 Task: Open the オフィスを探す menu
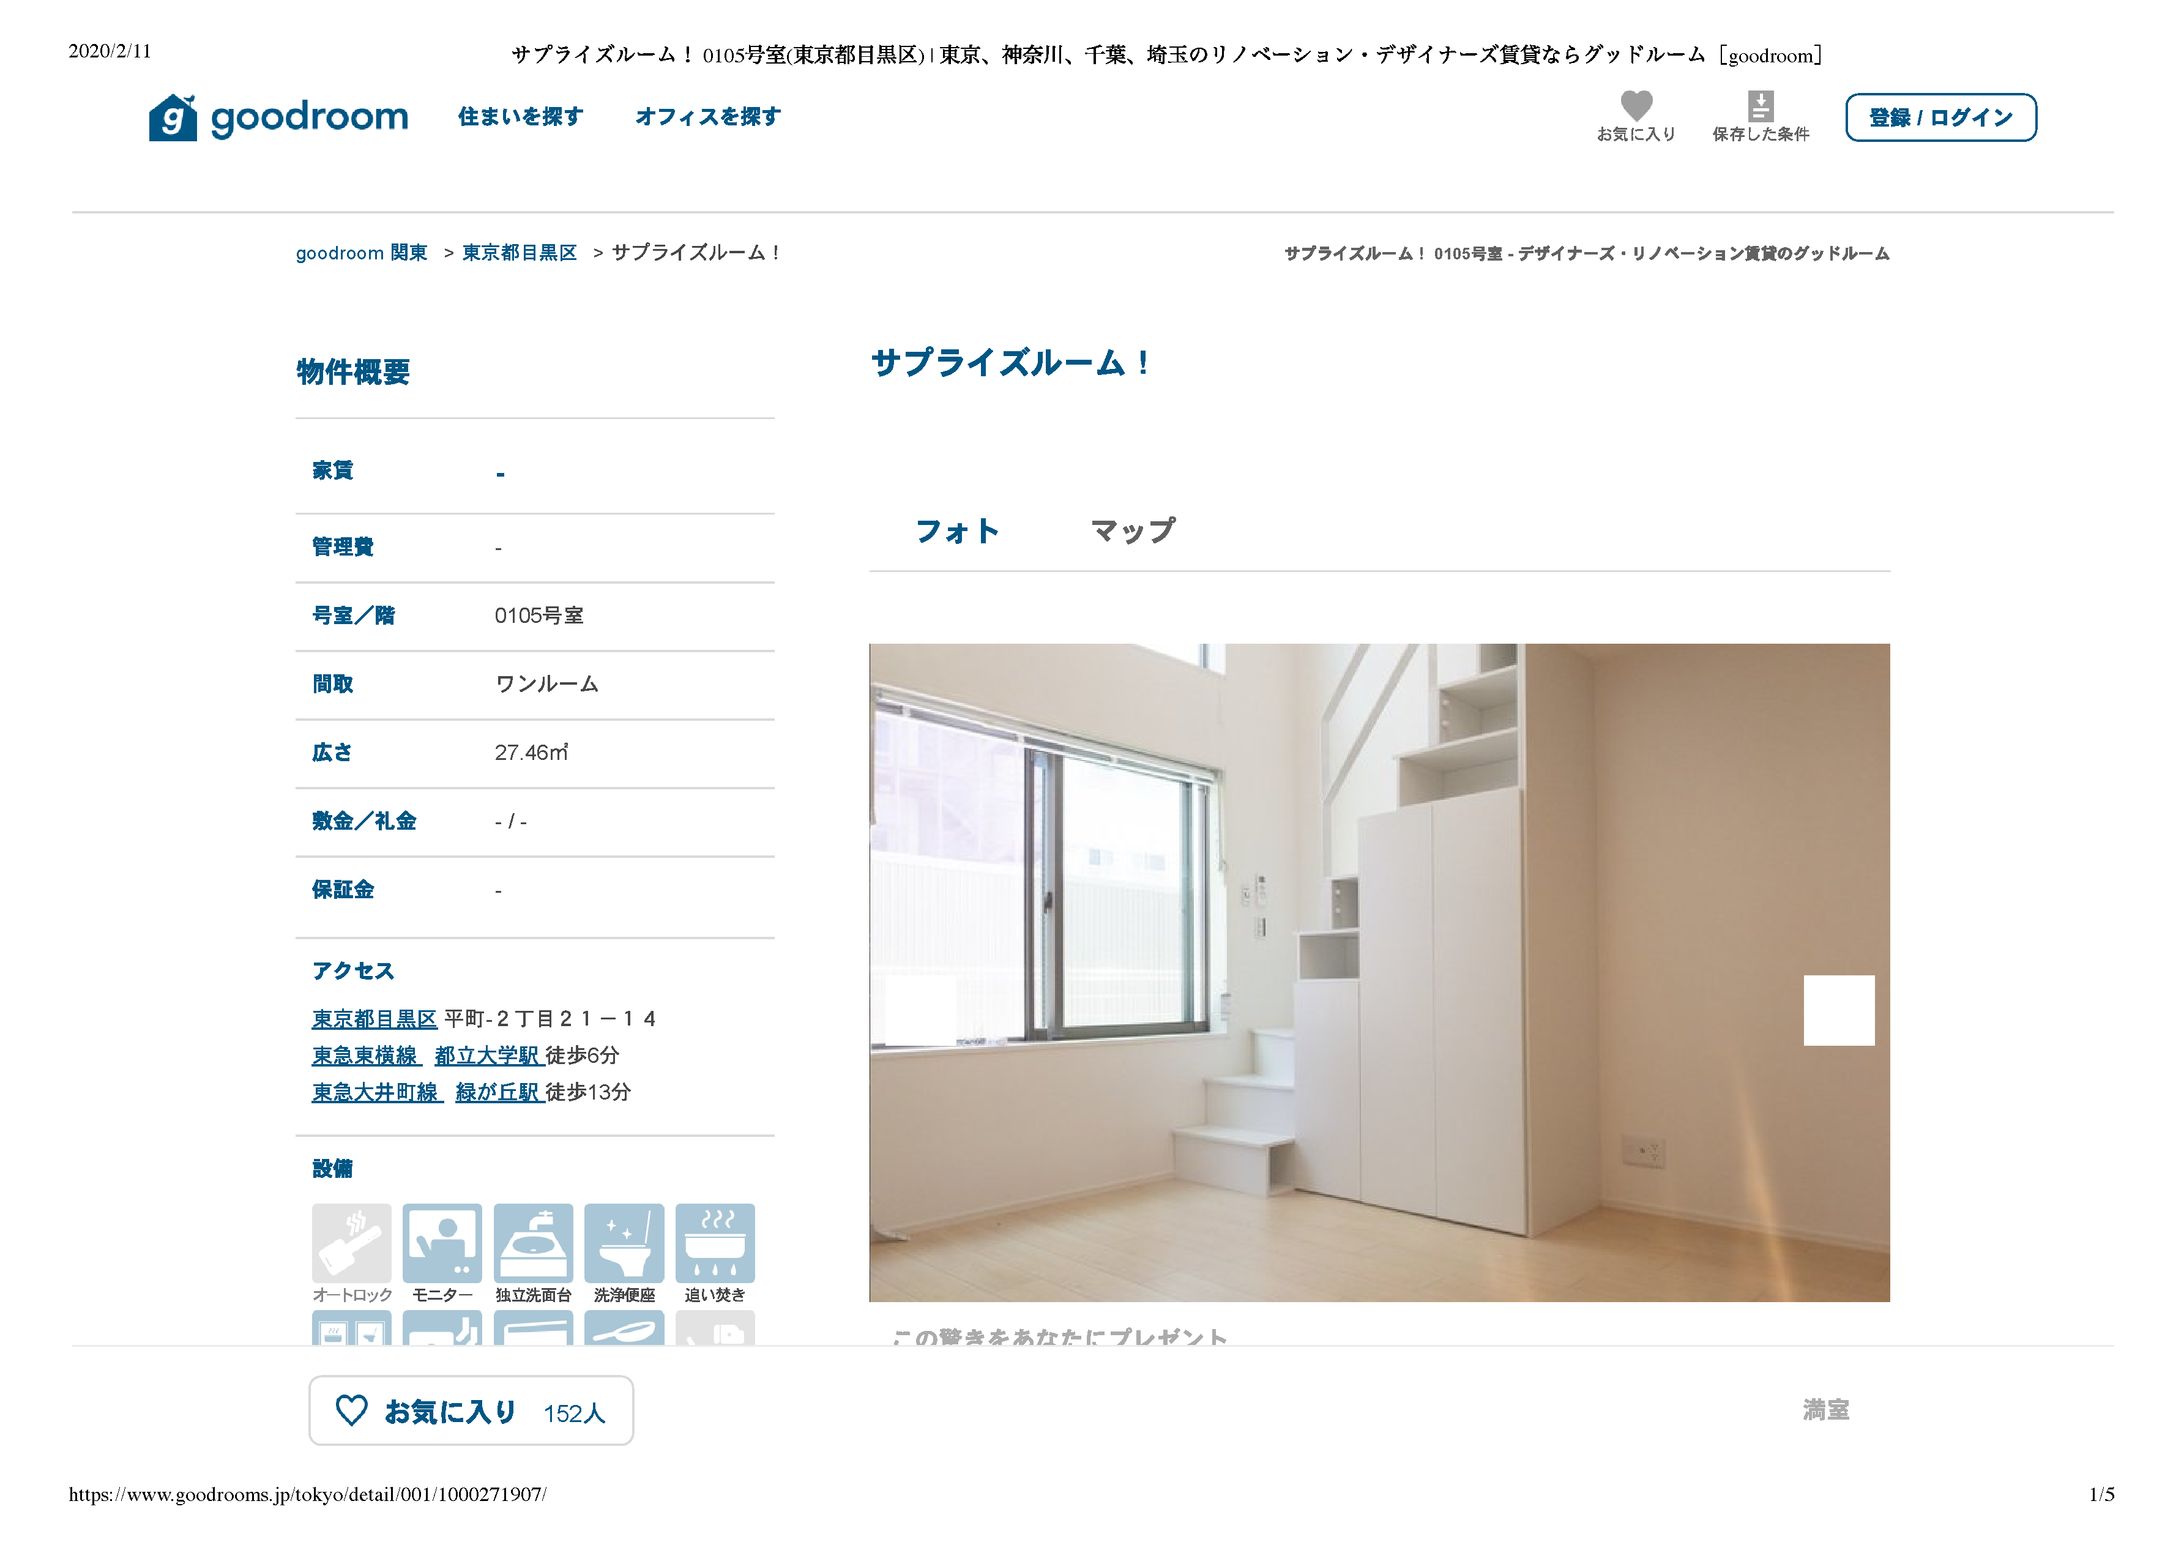(708, 117)
